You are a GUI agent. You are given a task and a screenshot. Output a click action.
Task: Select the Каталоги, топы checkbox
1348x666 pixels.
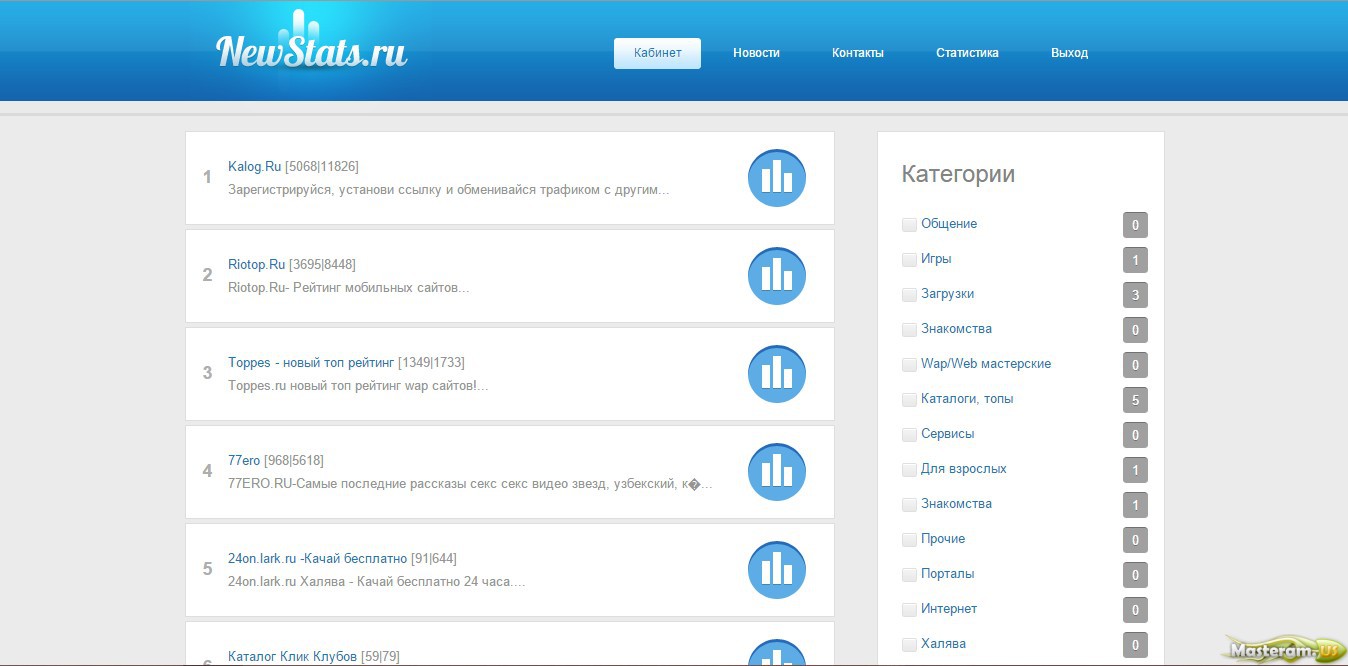(909, 400)
